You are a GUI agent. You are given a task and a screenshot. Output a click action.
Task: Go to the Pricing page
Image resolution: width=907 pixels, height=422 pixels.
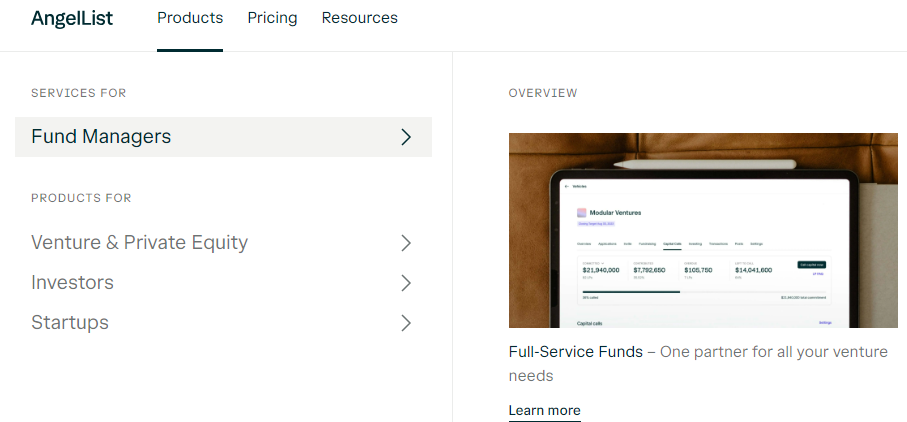272,18
